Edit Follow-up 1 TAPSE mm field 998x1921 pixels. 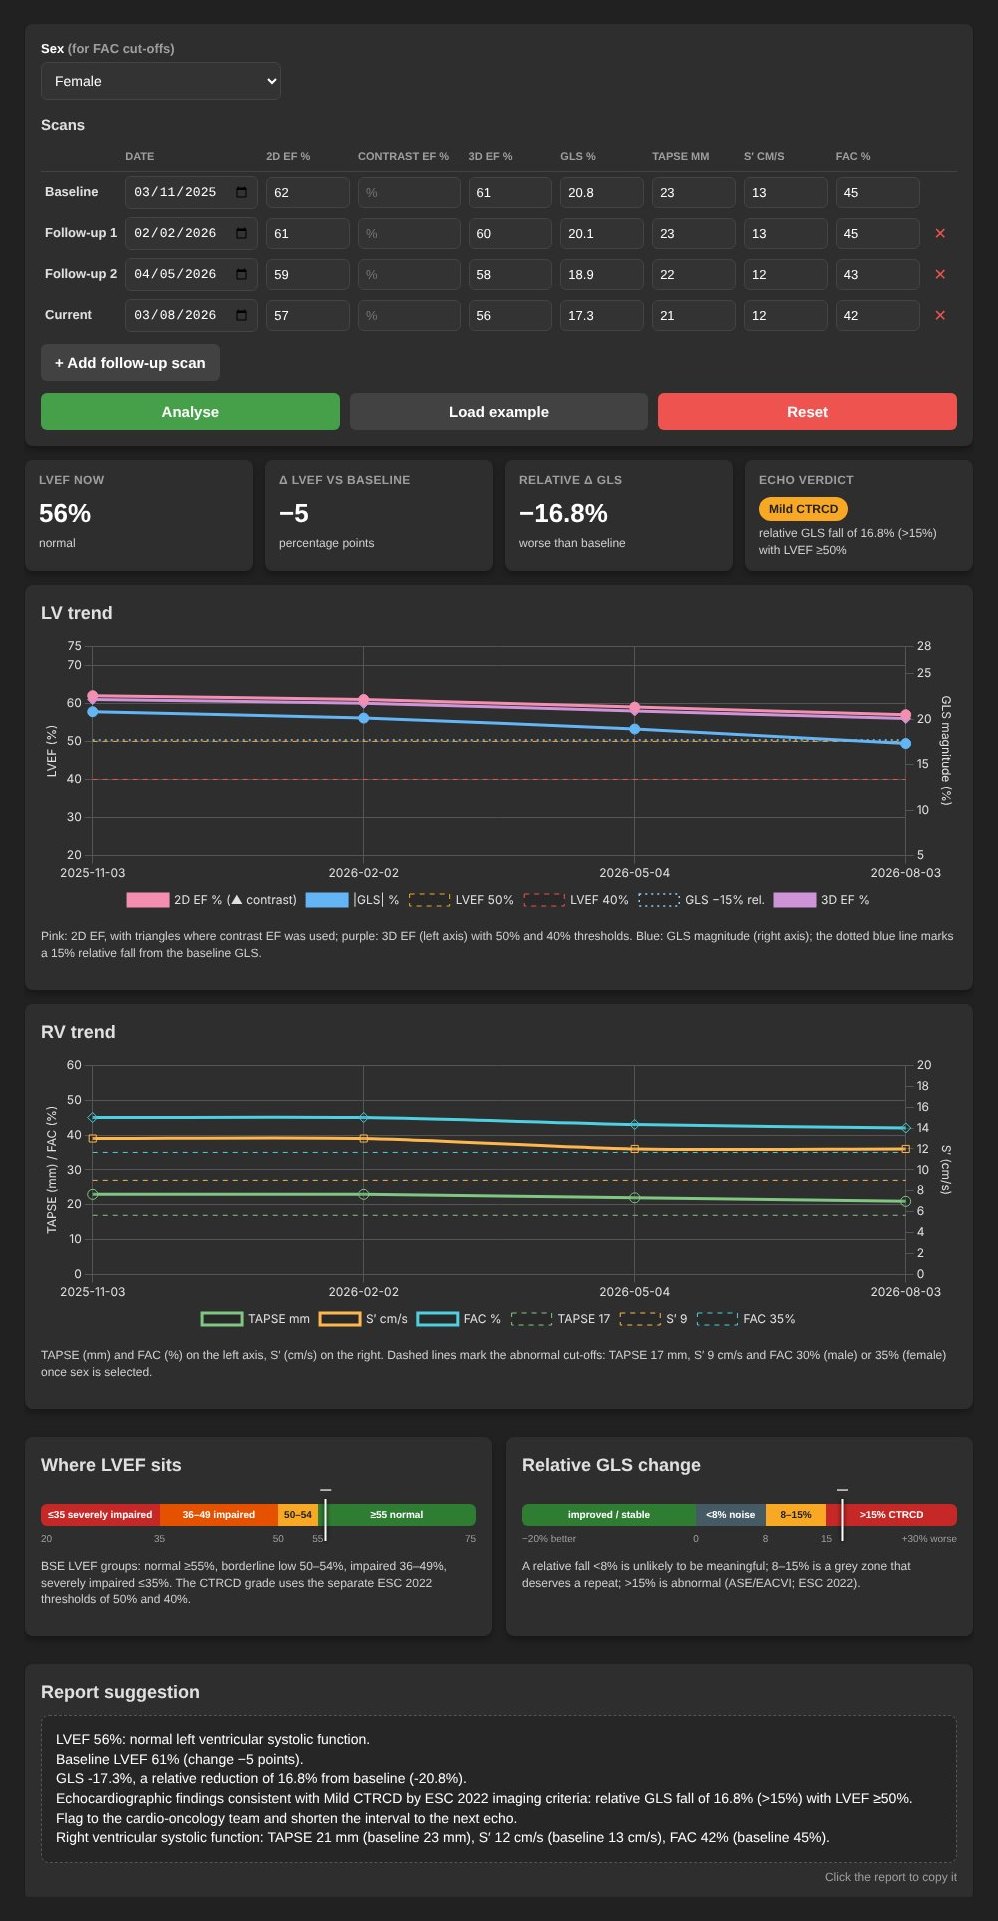(694, 233)
